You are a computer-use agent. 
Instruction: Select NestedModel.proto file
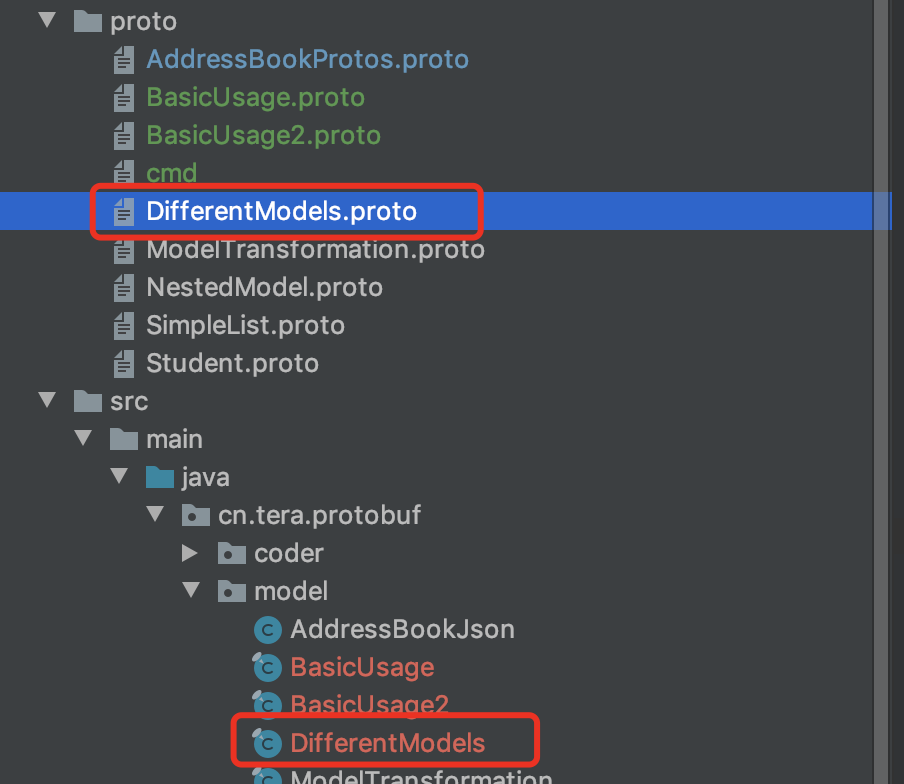tap(264, 287)
